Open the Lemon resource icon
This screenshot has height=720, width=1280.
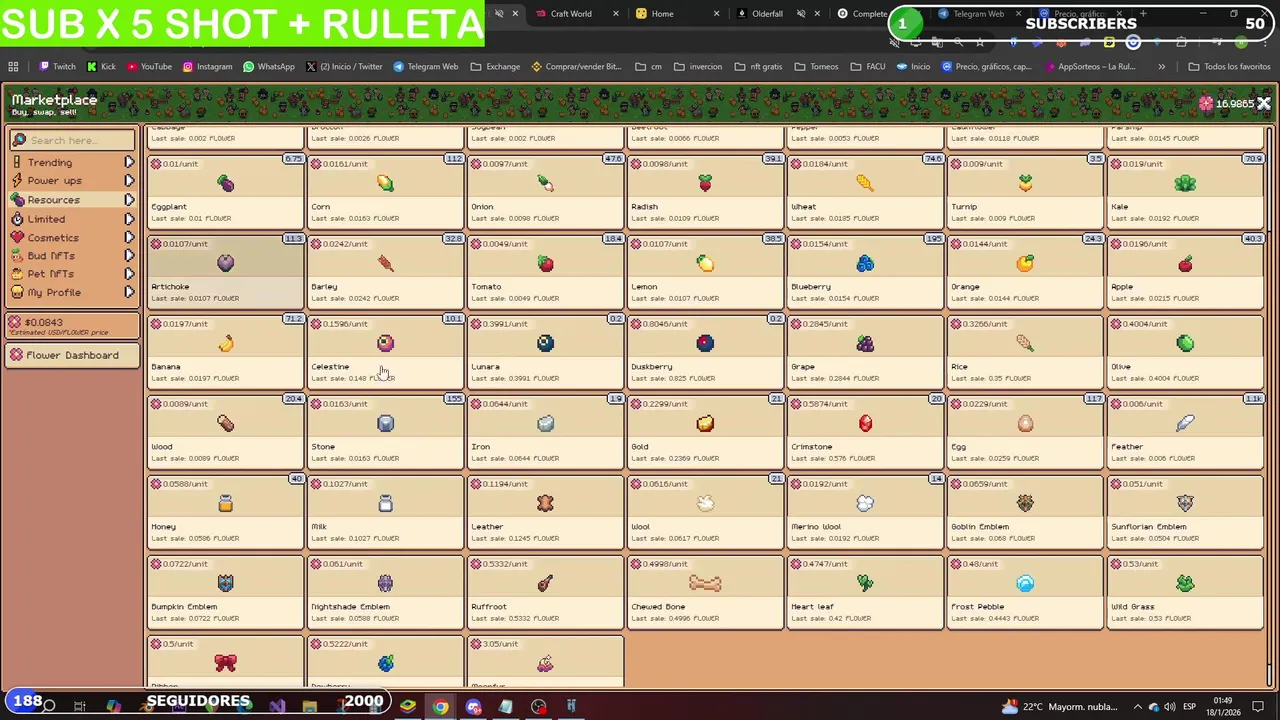705,263
